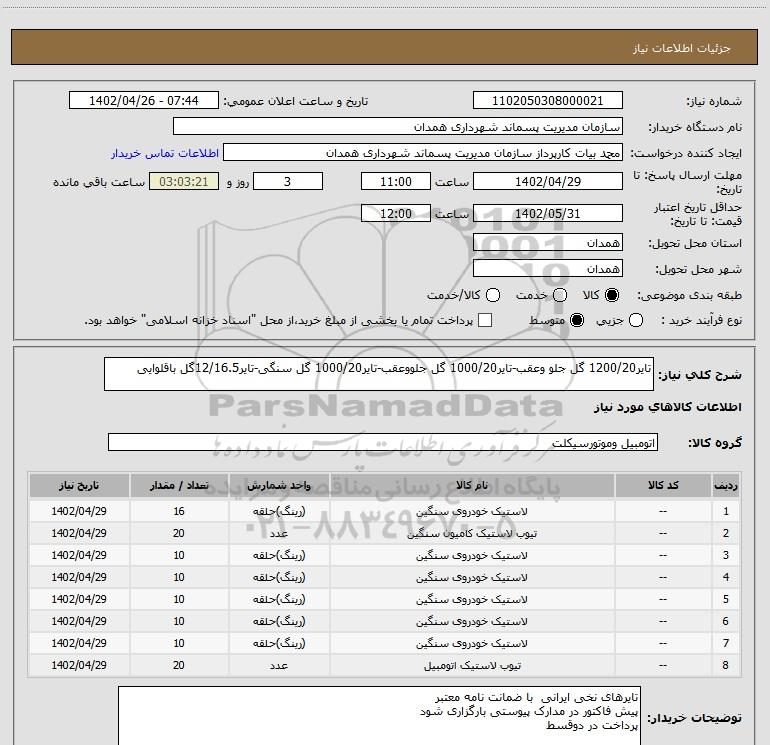Click the request creator name field

423,153
